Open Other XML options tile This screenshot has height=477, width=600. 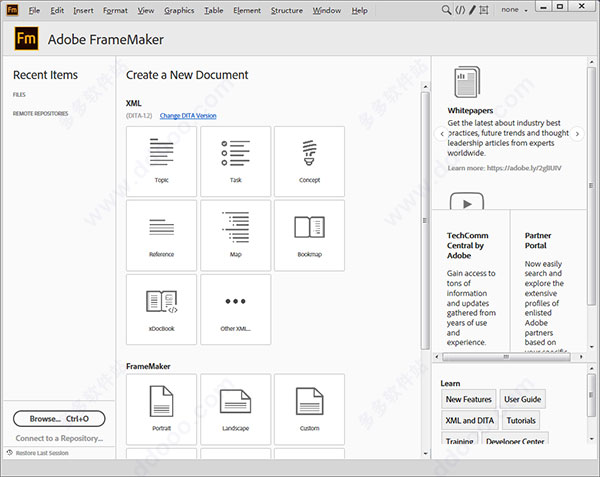click(x=235, y=309)
